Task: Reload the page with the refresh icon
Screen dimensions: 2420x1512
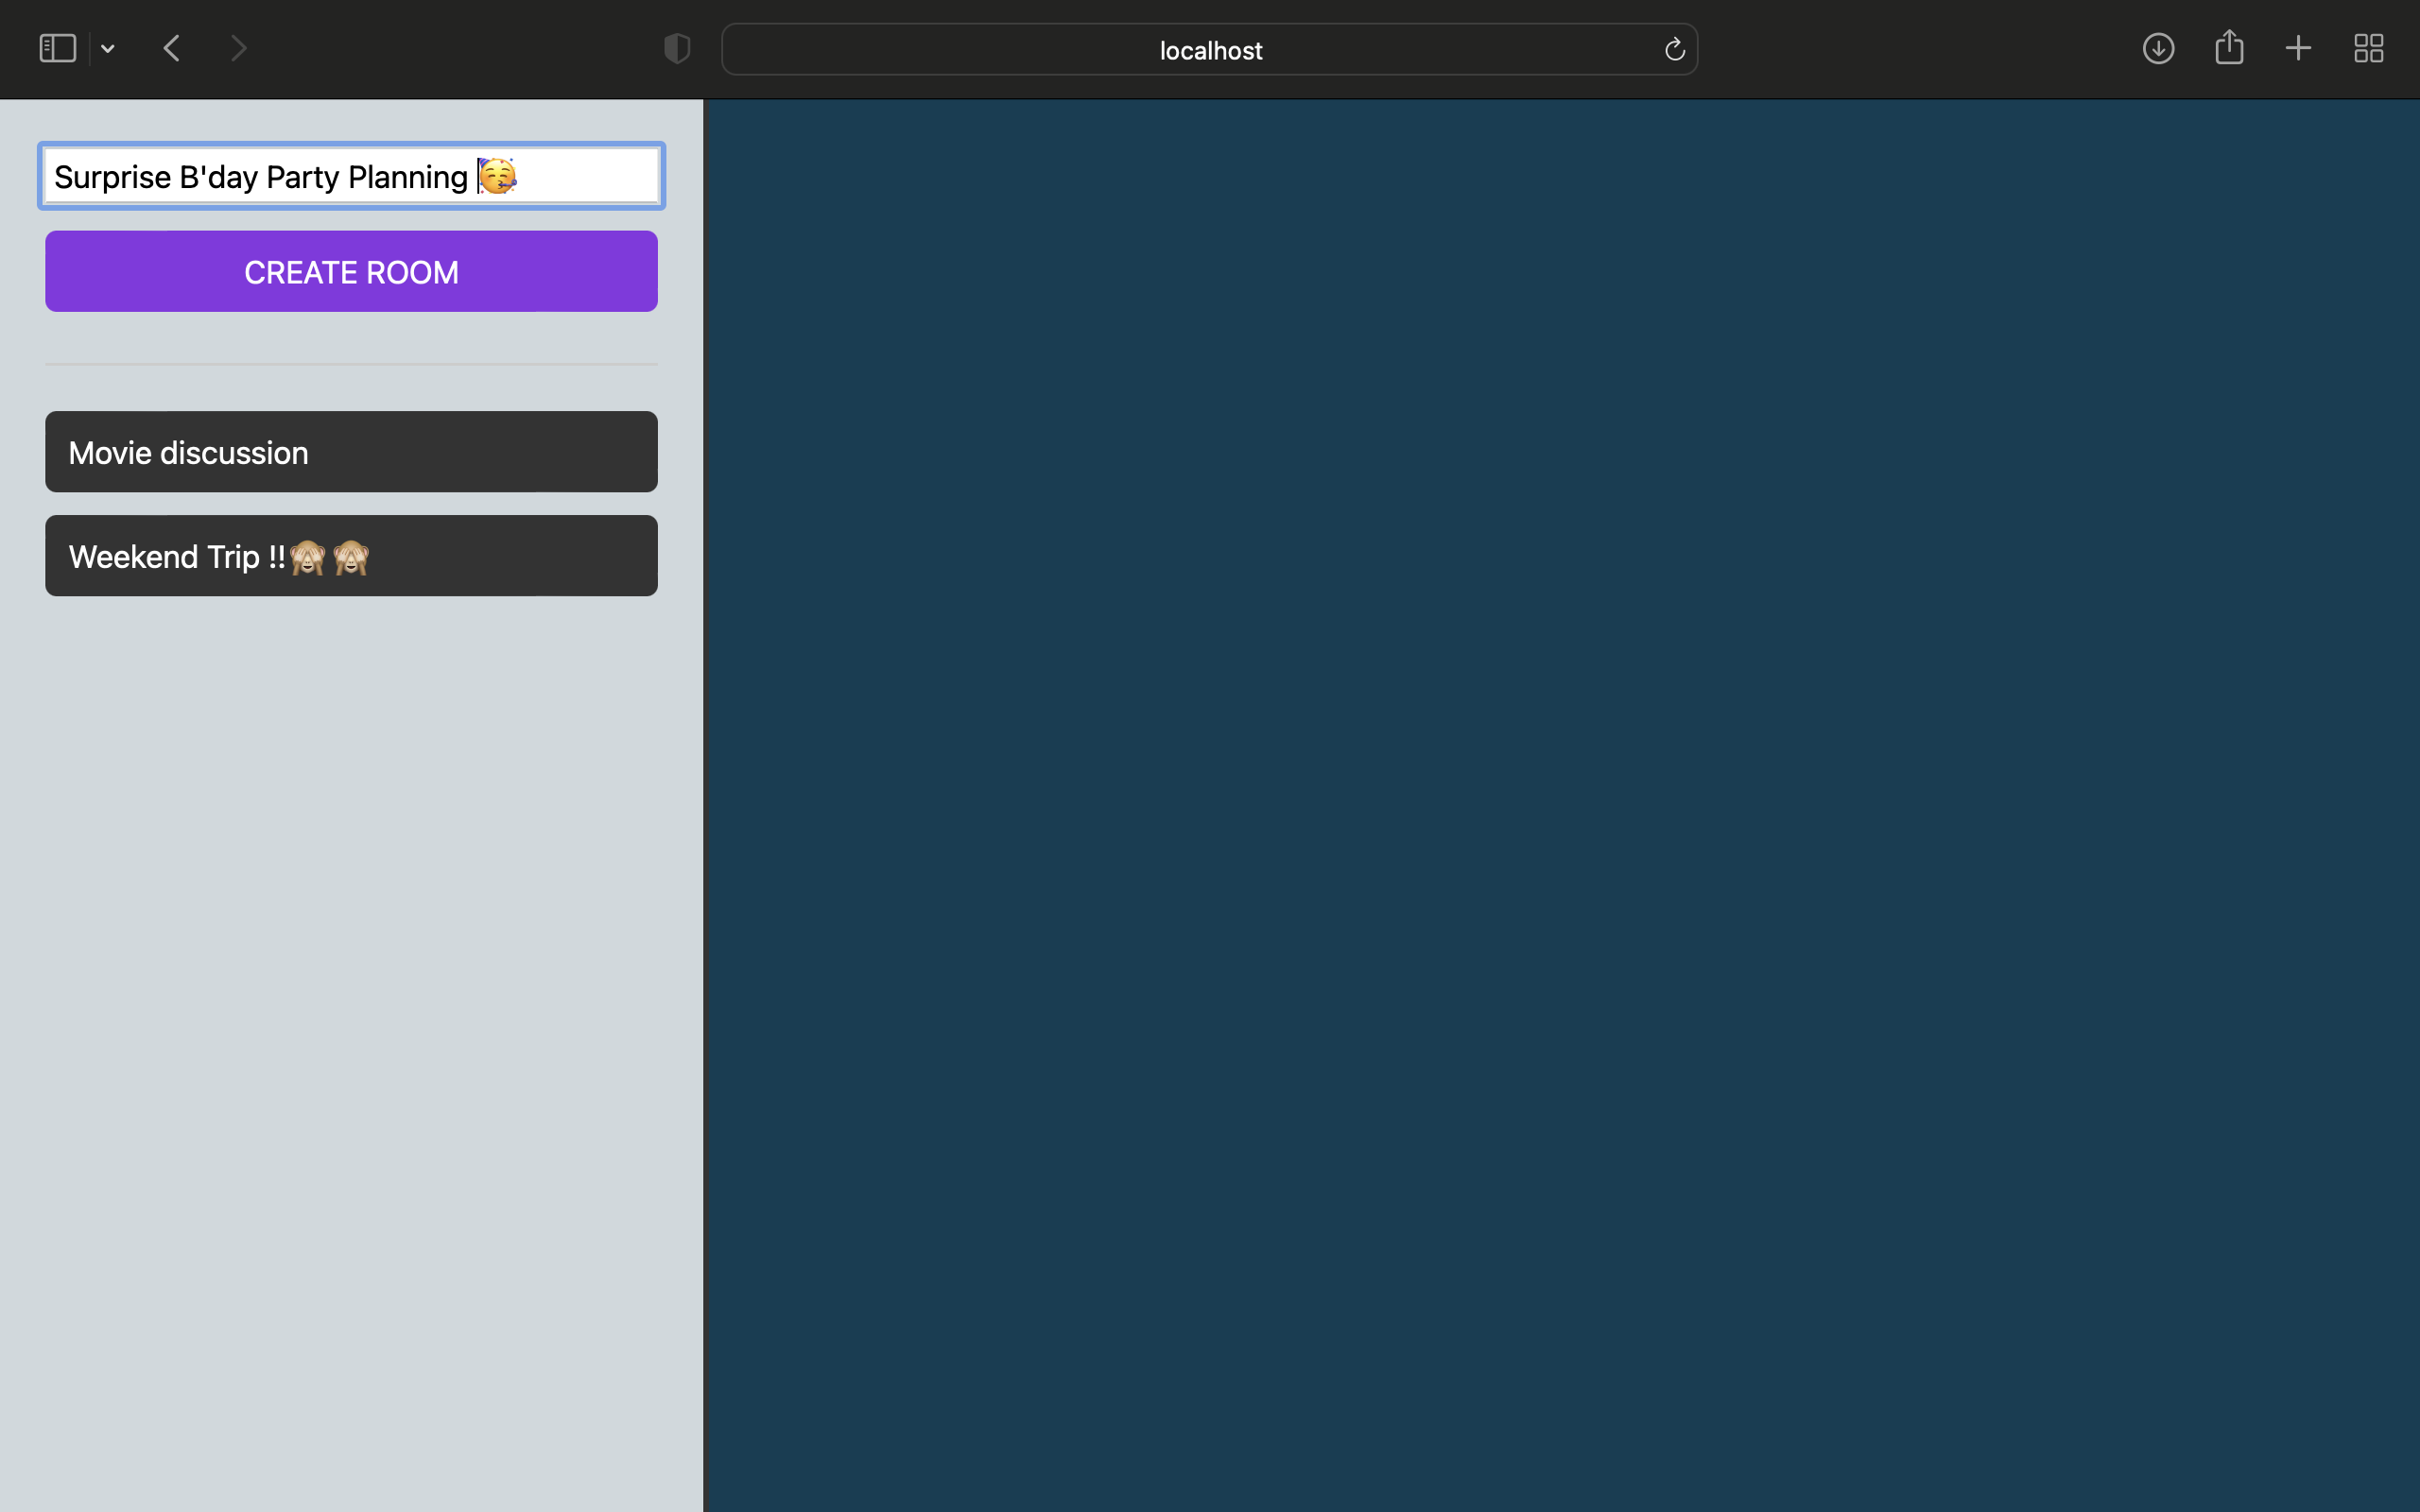Action: [1673, 48]
